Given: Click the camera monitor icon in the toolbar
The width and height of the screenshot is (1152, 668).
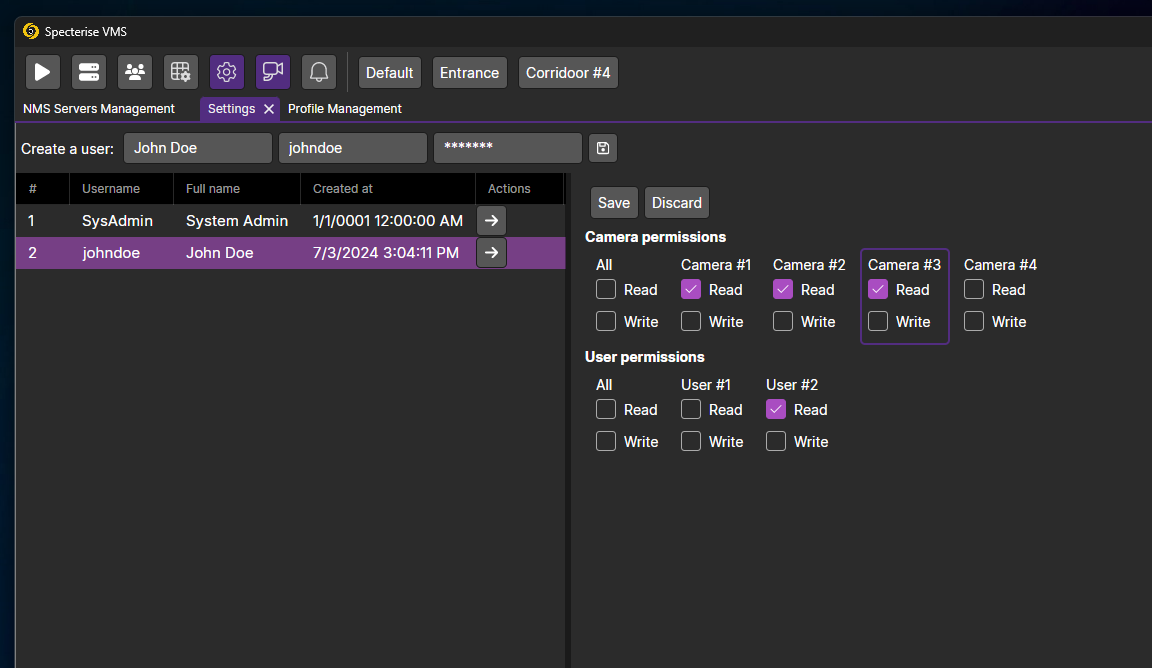Looking at the screenshot, I should (x=273, y=72).
